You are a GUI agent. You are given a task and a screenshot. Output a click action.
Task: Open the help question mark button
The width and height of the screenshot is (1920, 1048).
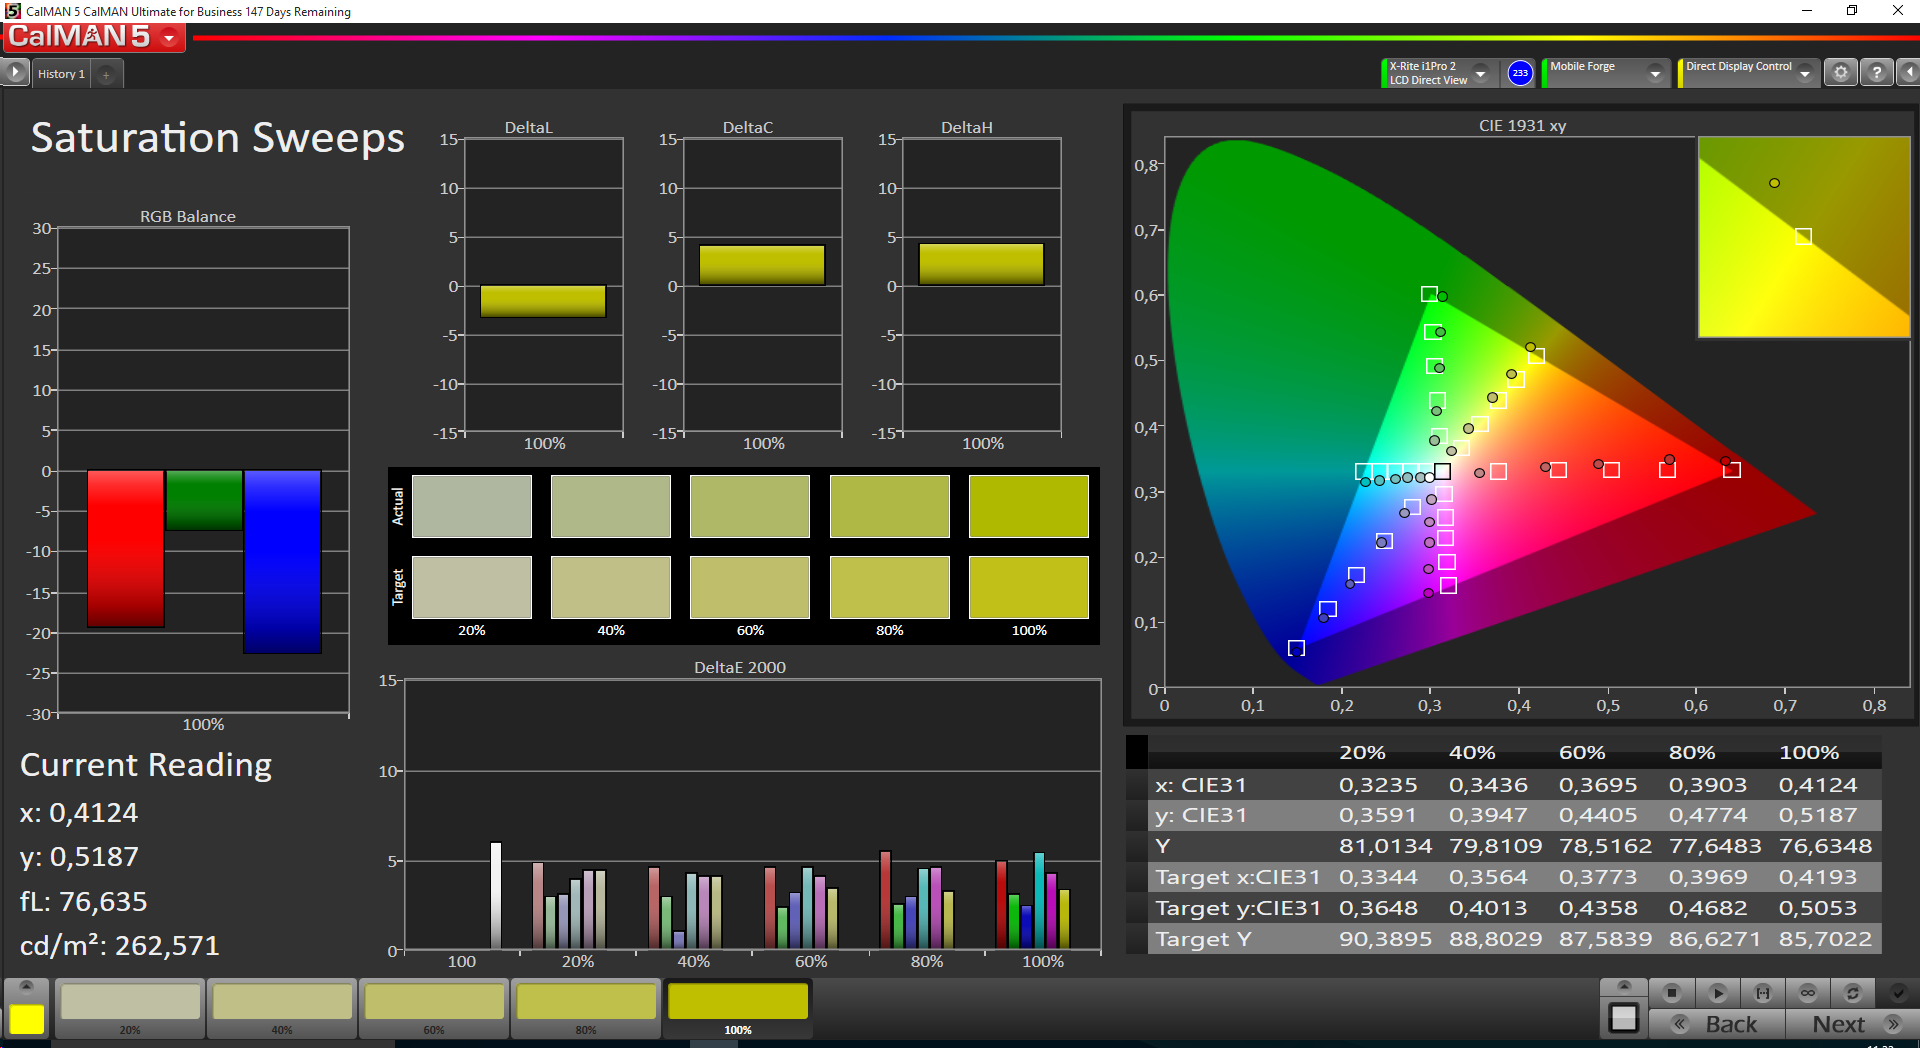pyautogui.click(x=1877, y=73)
